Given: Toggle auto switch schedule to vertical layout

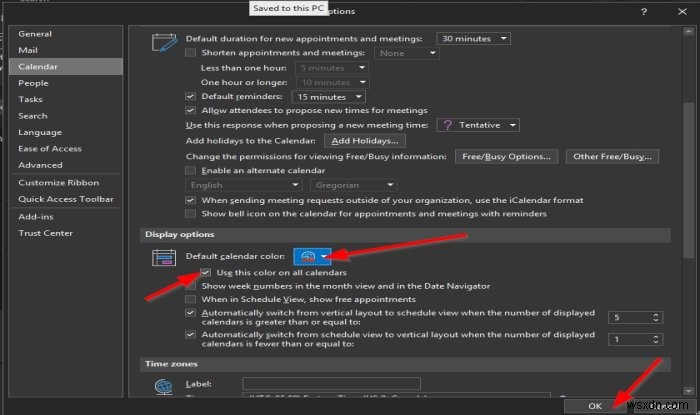Looking at the screenshot, I should [x=191, y=334].
